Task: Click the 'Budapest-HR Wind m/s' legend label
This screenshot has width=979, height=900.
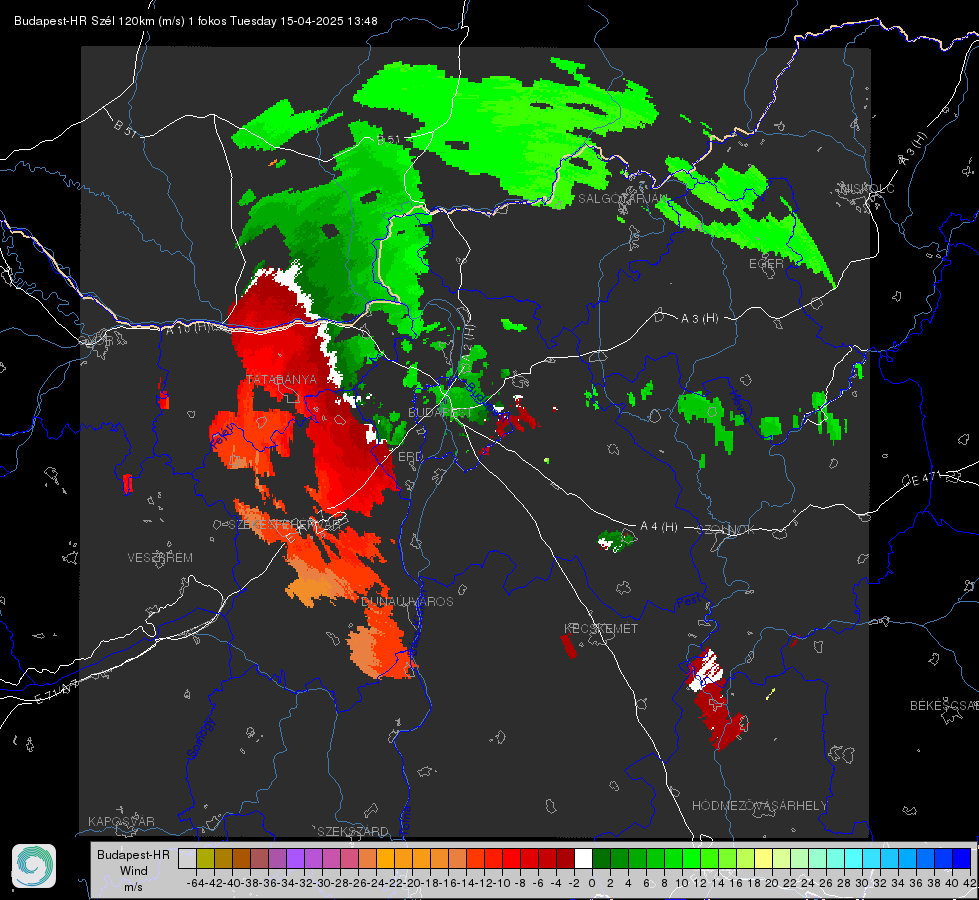Action: click(x=134, y=871)
